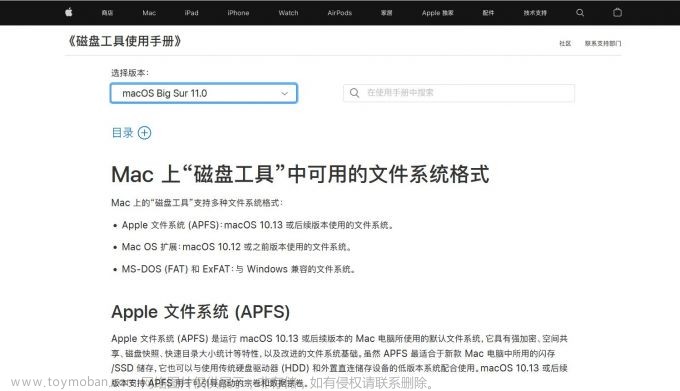Open the Apple 独家 navigation item
This screenshot has height=391, width=680.
[x=438, y=13]
